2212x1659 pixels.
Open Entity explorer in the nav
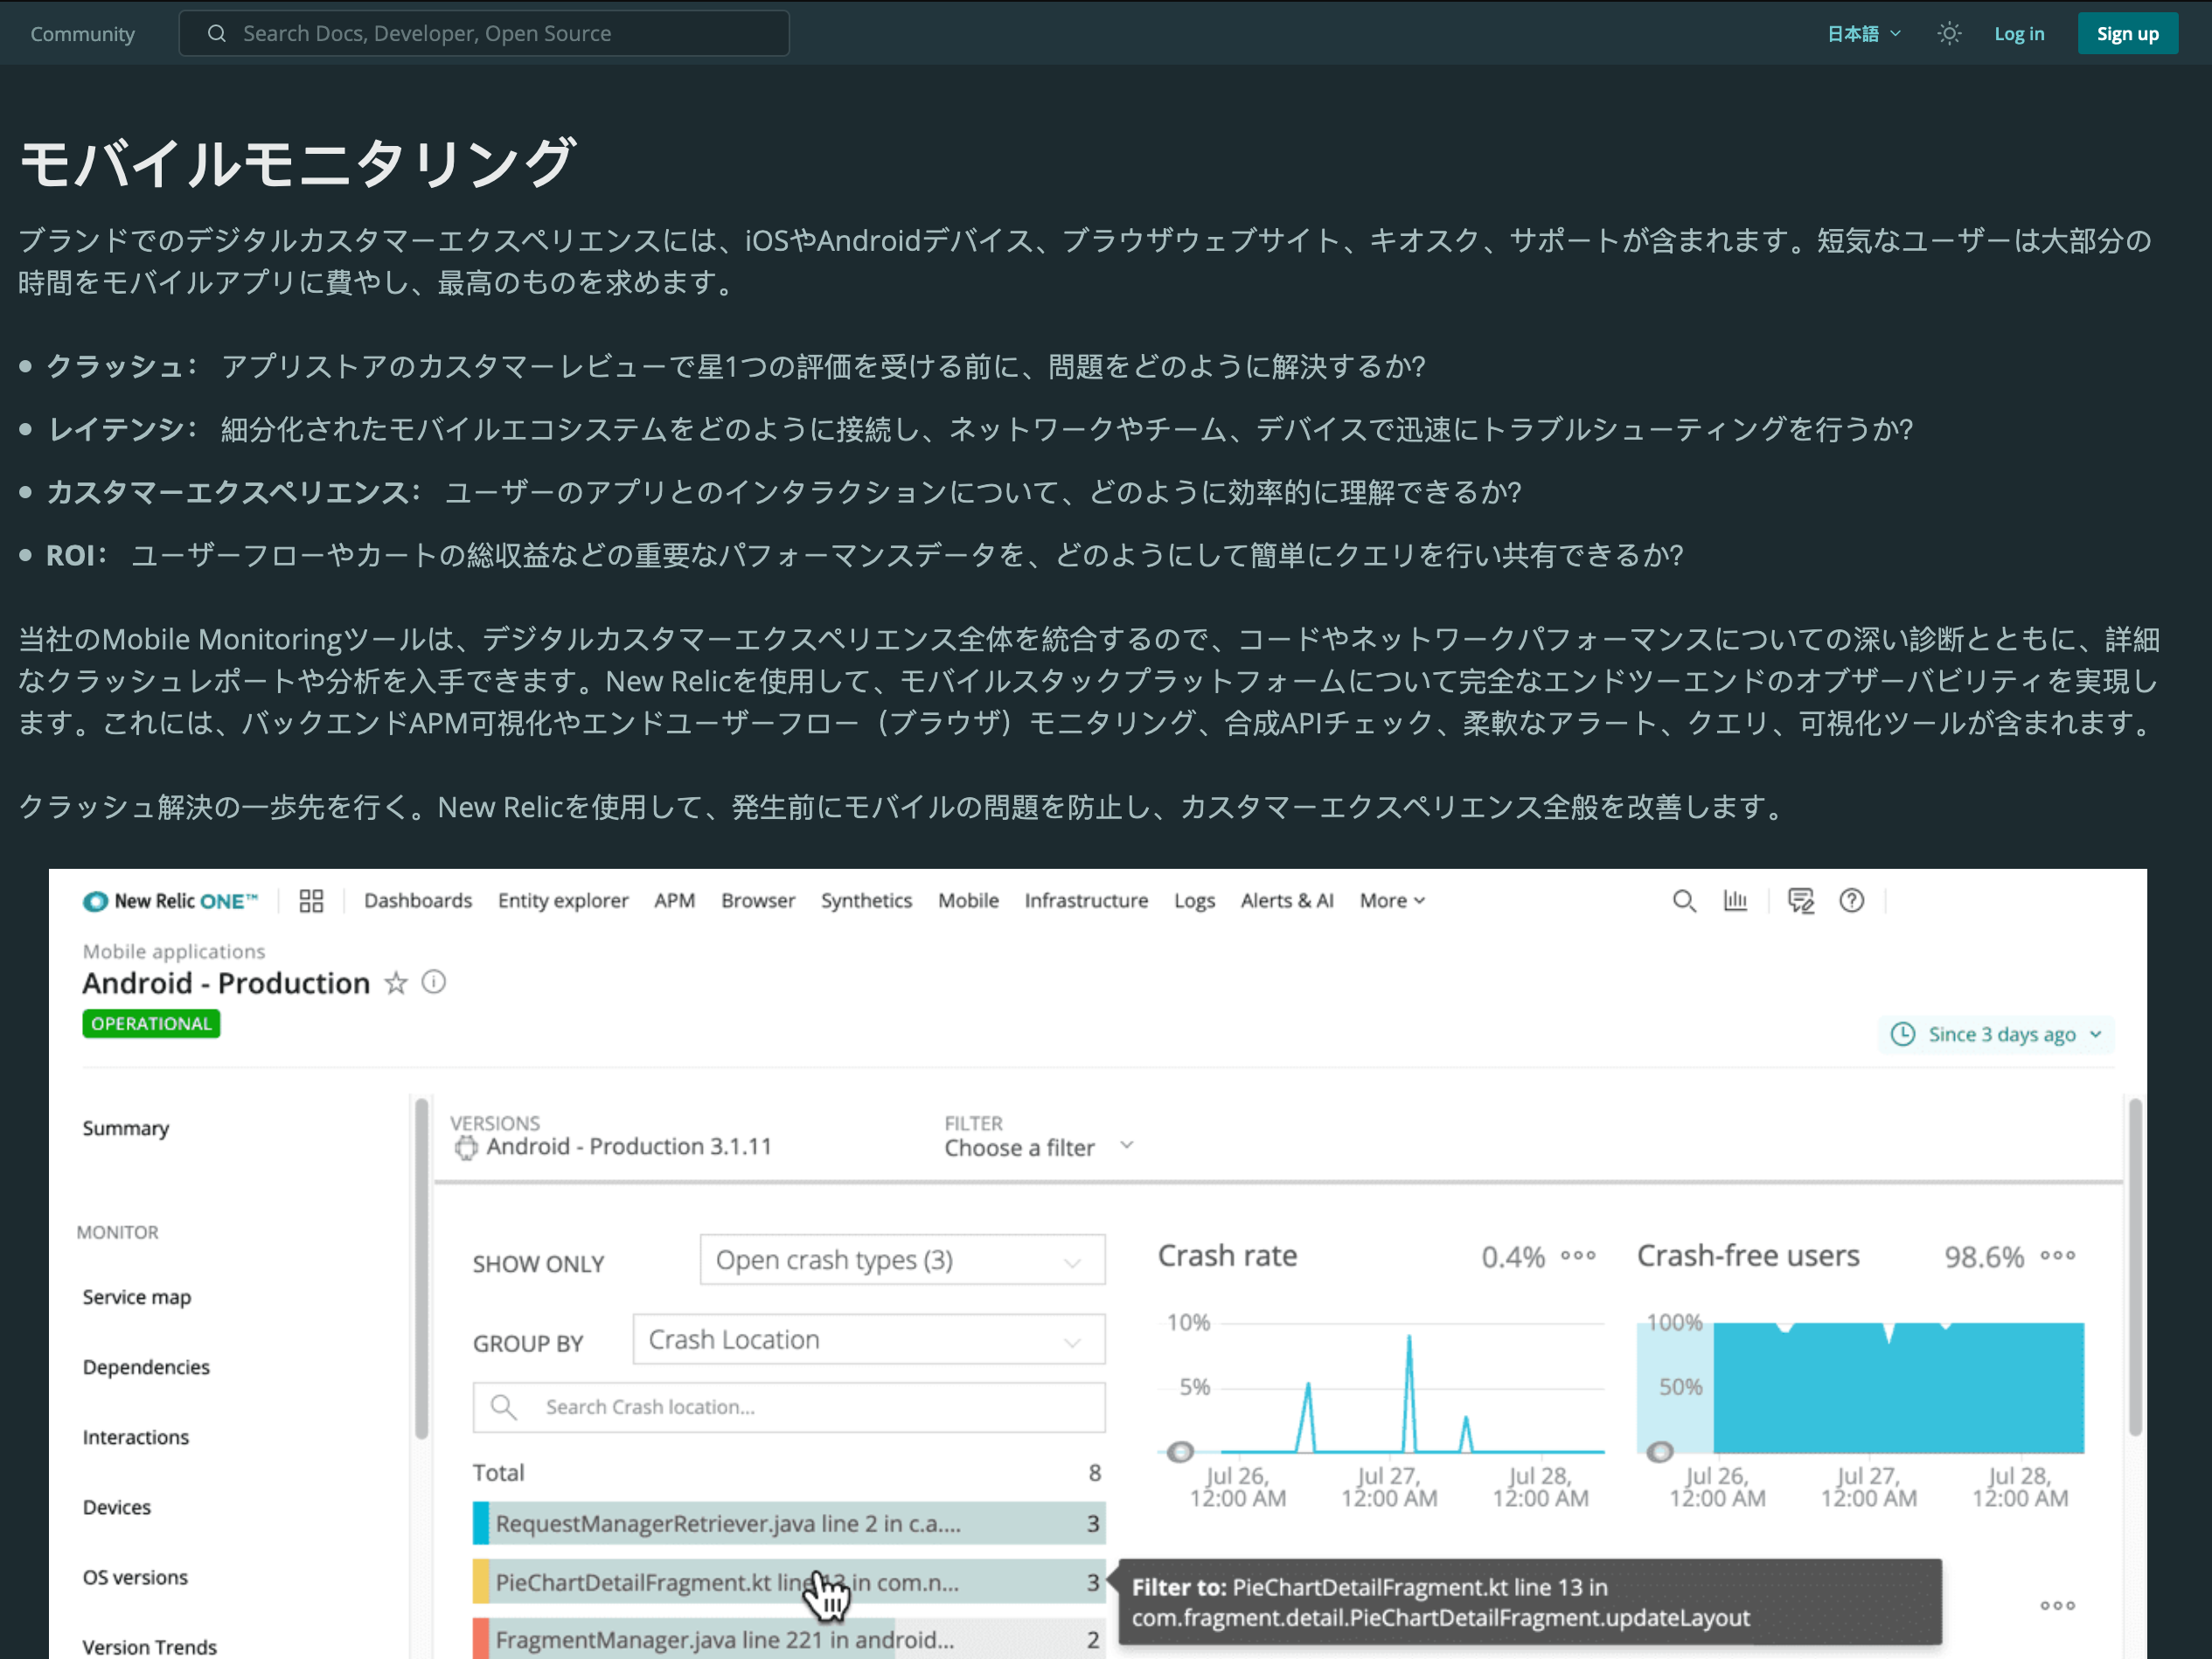[563, 900]
